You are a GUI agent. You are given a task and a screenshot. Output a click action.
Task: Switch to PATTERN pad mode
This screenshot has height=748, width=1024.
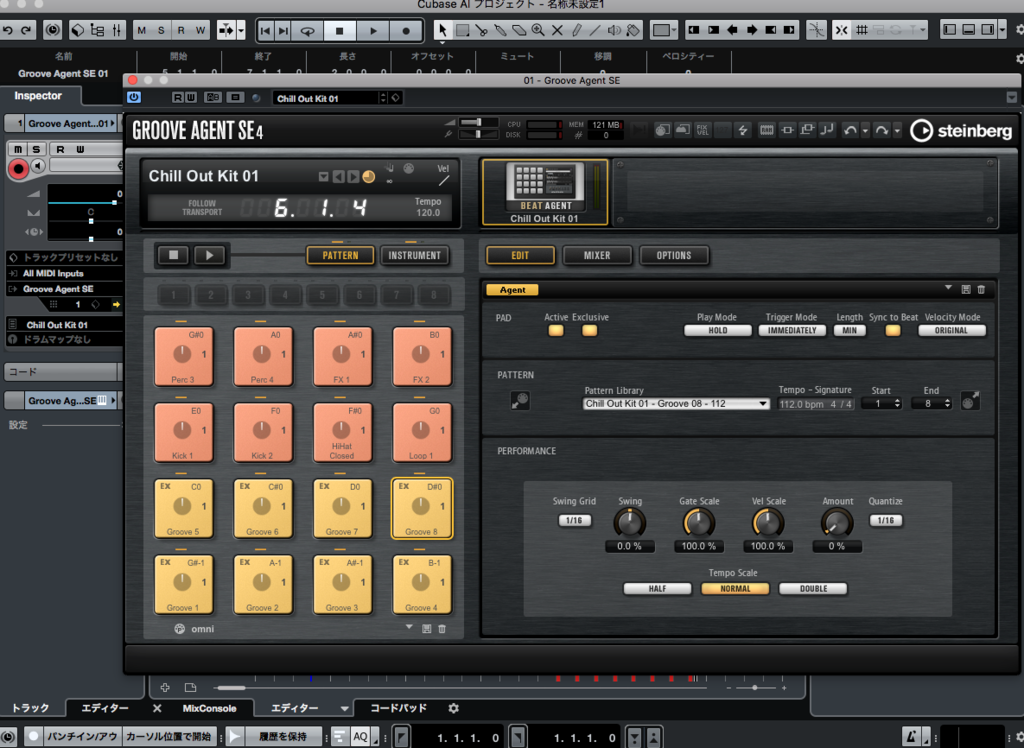point(340,255)
